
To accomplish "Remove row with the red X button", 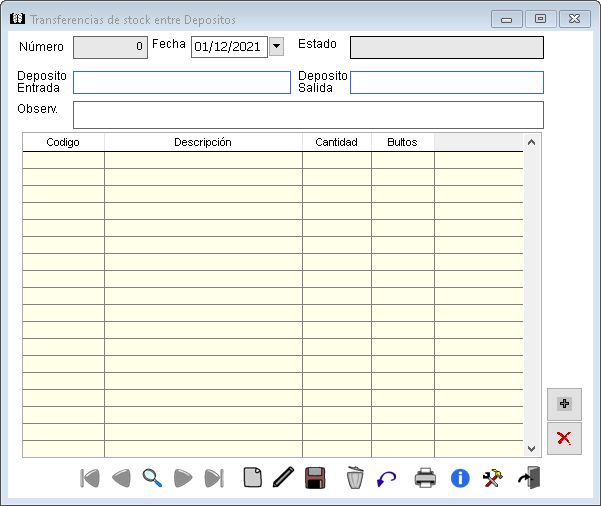I will click(x=564, y=438).
